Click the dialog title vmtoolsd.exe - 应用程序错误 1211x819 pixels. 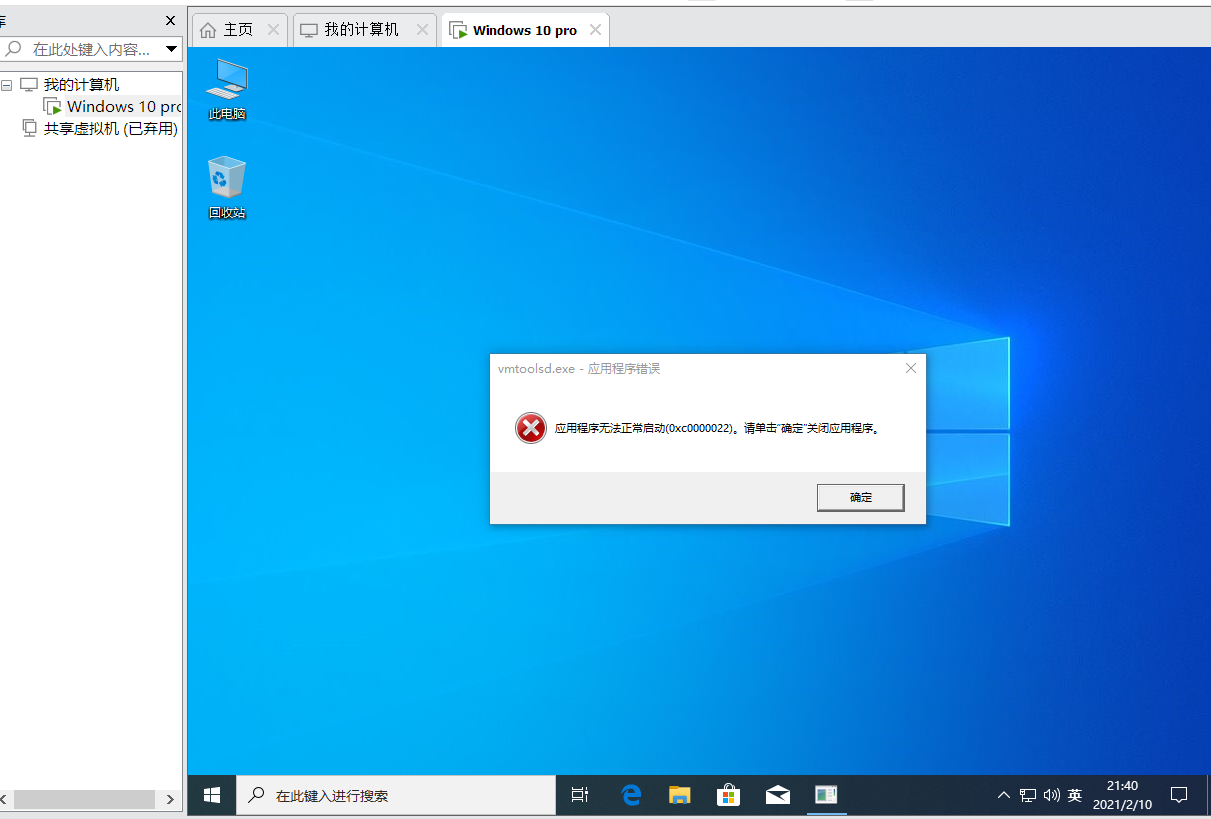coord(579,368)
